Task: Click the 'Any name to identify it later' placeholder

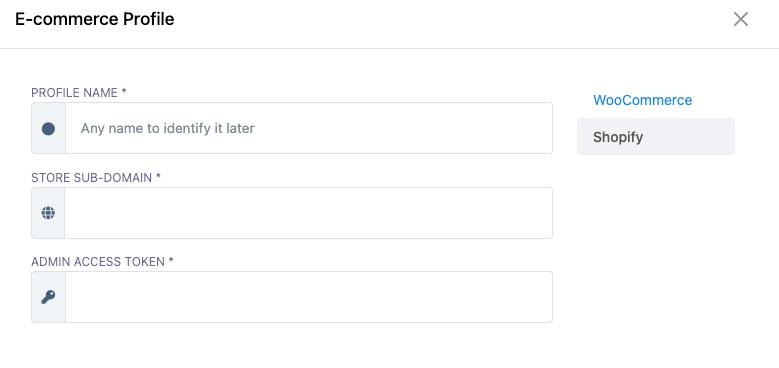Action: [167, 129]
